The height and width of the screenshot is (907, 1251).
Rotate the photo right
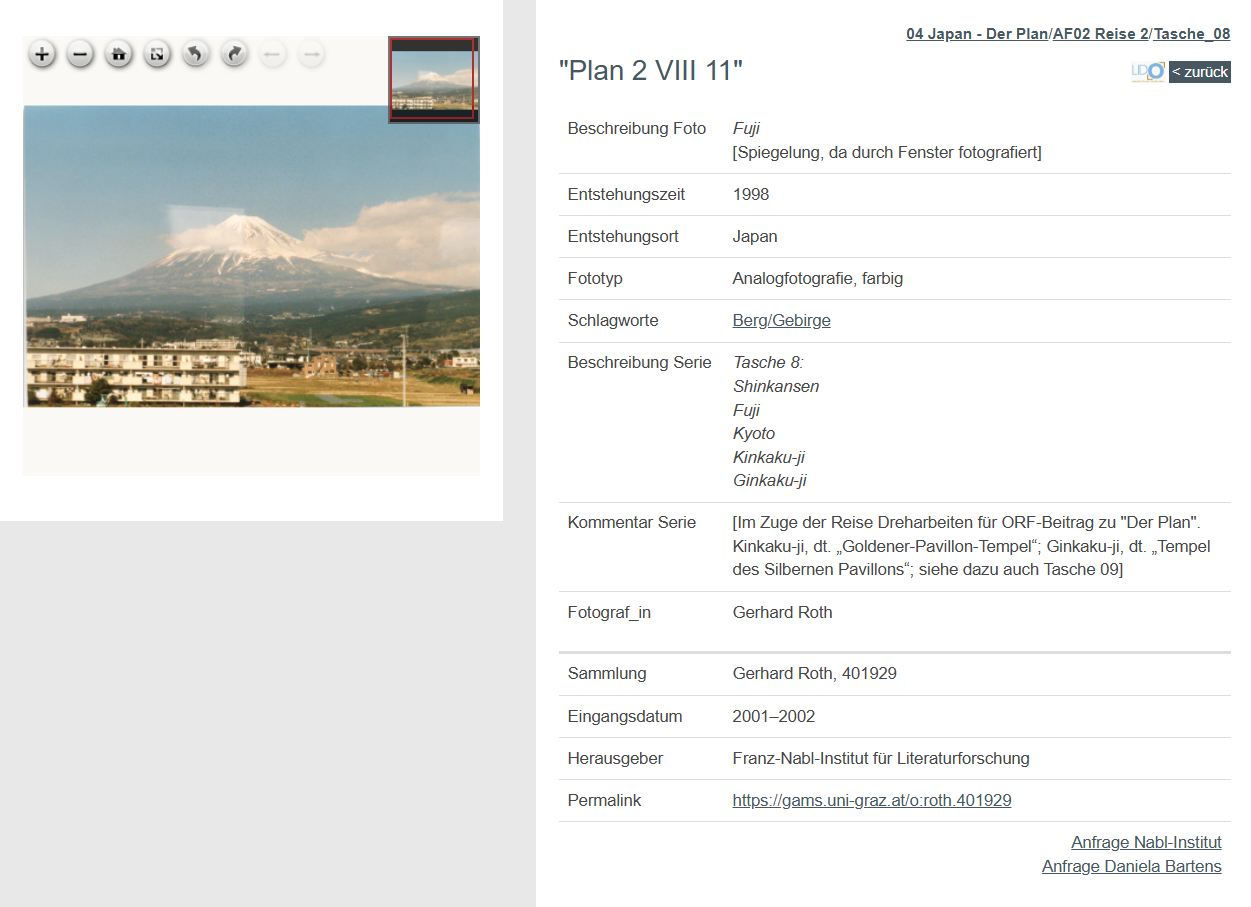click(234, 54)
